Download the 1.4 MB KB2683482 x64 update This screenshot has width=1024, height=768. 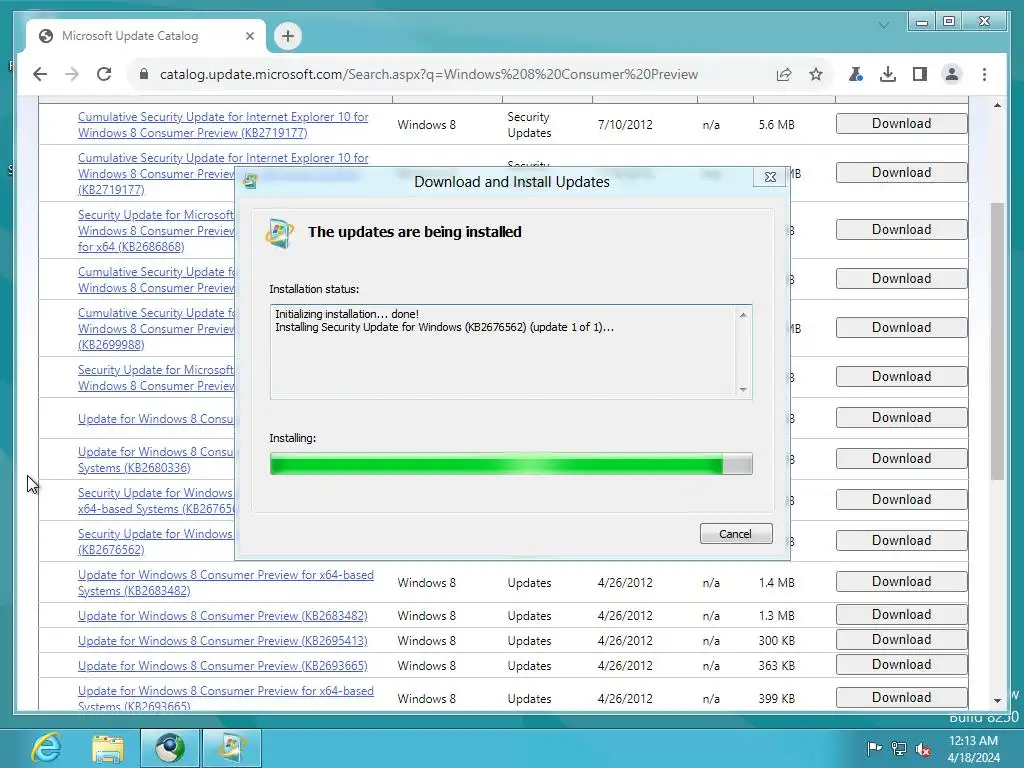coord(901,581)
